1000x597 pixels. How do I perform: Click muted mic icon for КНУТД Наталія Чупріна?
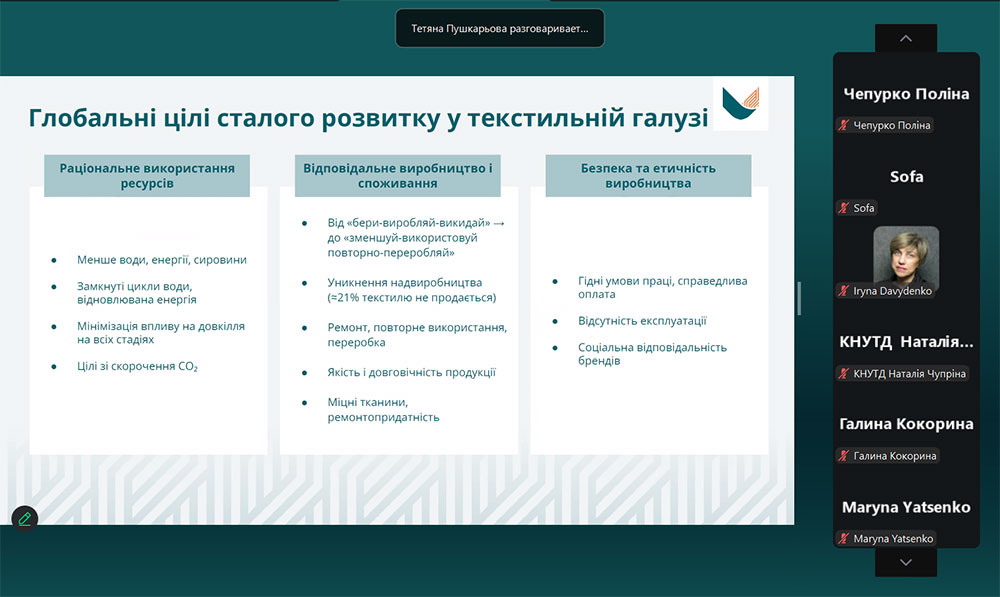[844, 374]
